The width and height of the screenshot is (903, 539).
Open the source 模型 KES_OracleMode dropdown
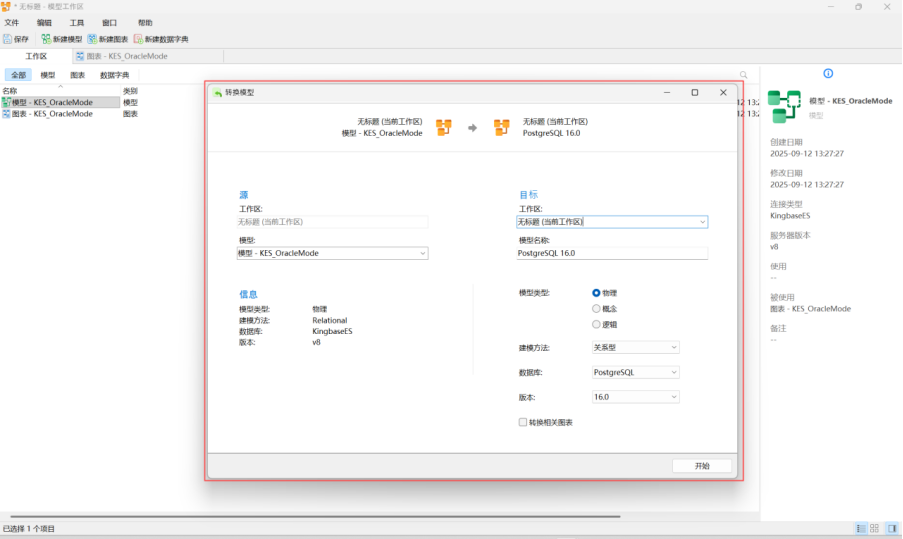point(332,253)
